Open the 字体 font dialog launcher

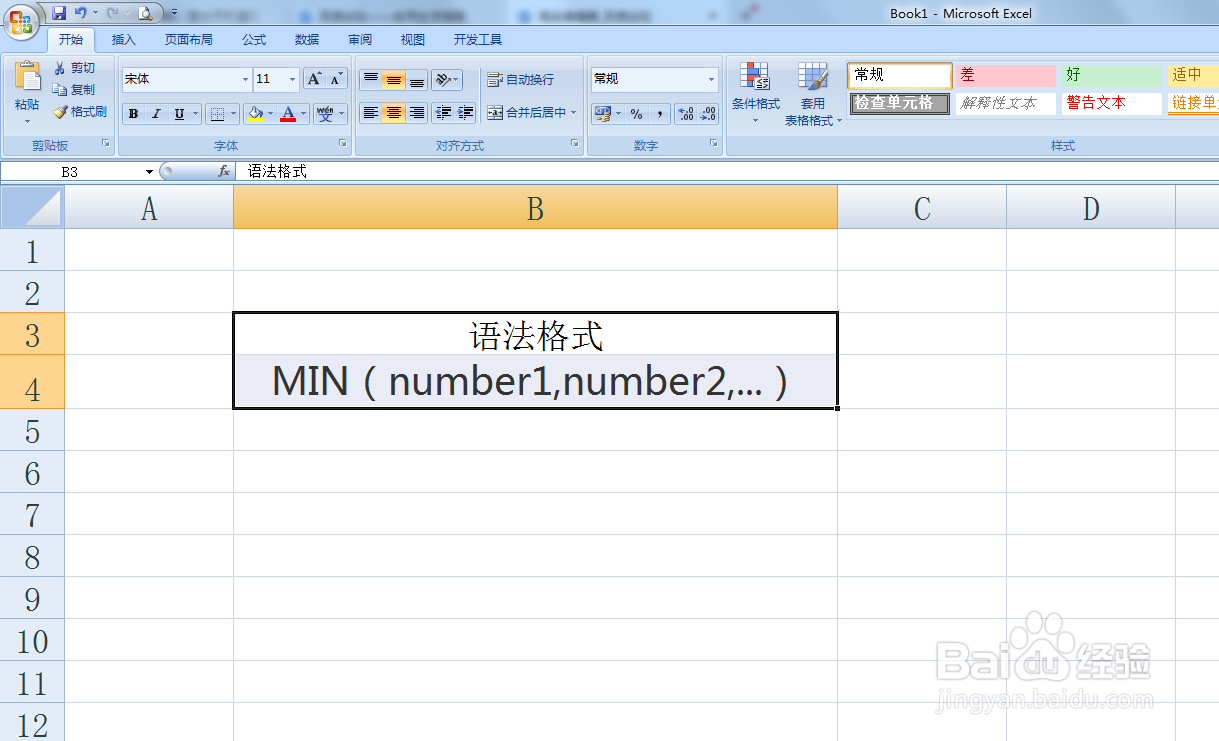(343, 144)
